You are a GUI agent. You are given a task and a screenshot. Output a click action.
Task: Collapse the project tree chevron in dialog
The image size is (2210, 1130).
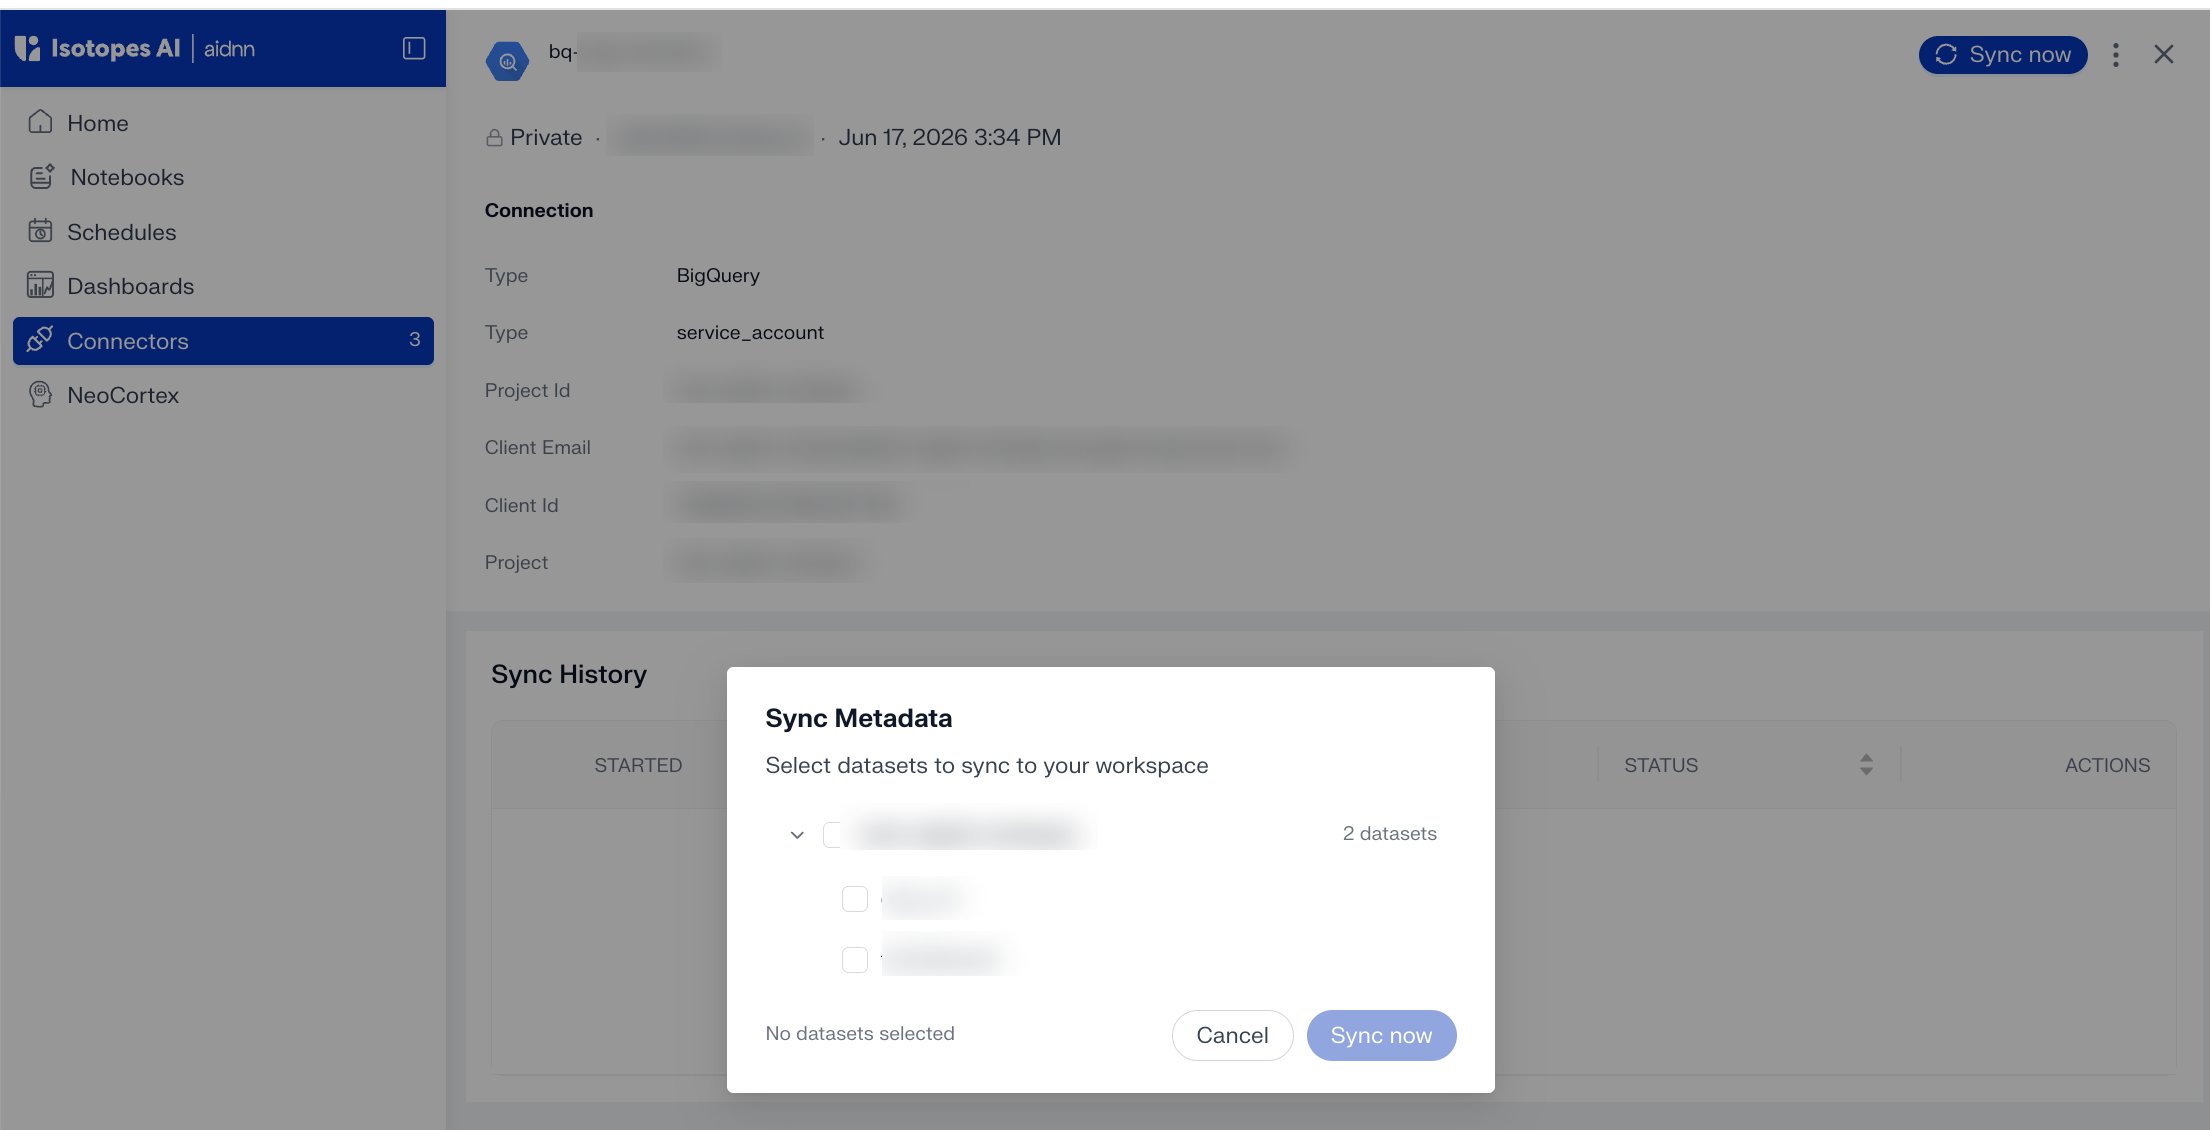pos(797,834)
